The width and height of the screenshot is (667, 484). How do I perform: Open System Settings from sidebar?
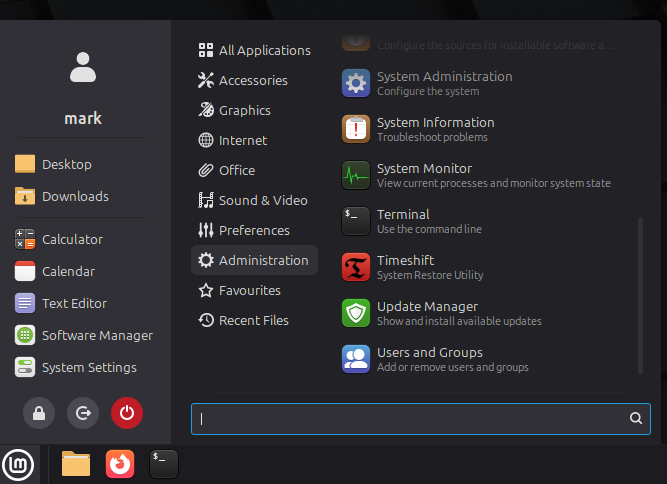point(76,367)
